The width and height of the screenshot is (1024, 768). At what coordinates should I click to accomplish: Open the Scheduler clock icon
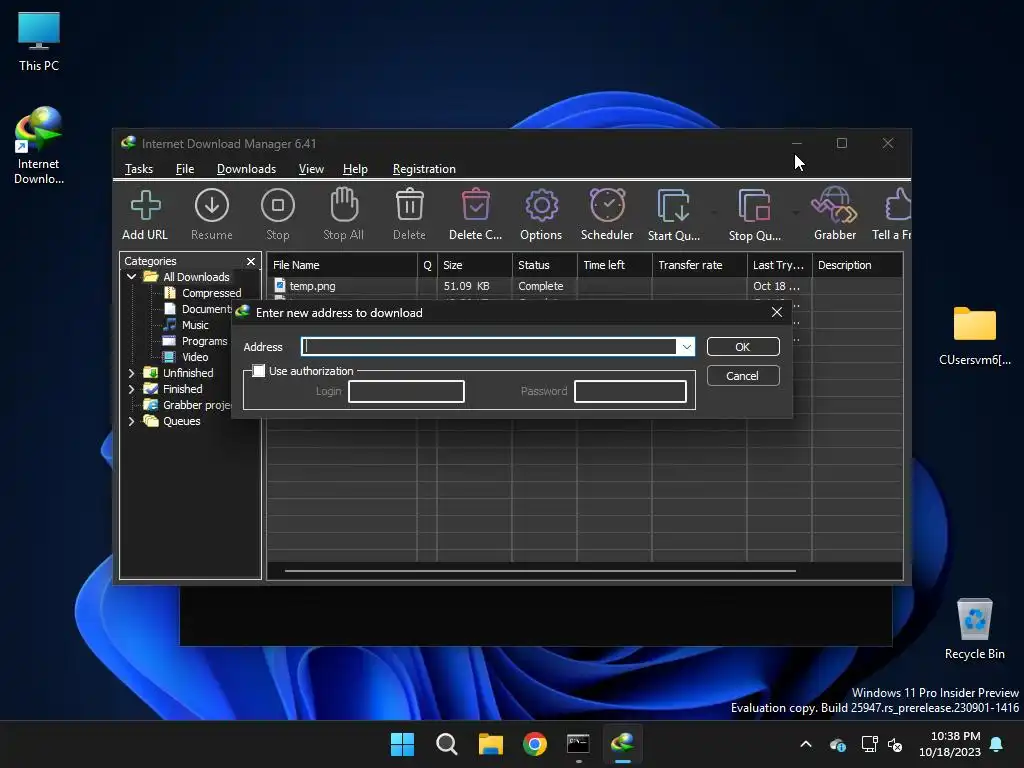coord(607,206)
